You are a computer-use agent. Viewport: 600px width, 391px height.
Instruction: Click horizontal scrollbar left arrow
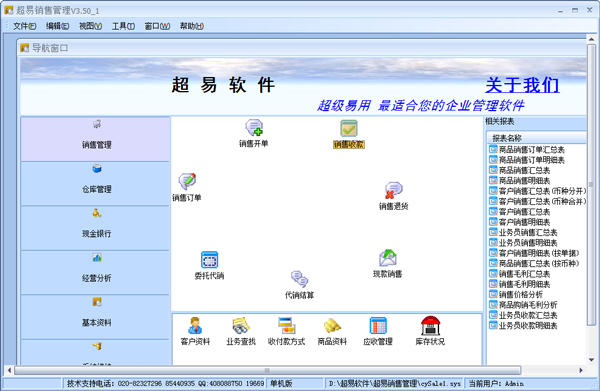pyautogui.click(x=9, y=370)
